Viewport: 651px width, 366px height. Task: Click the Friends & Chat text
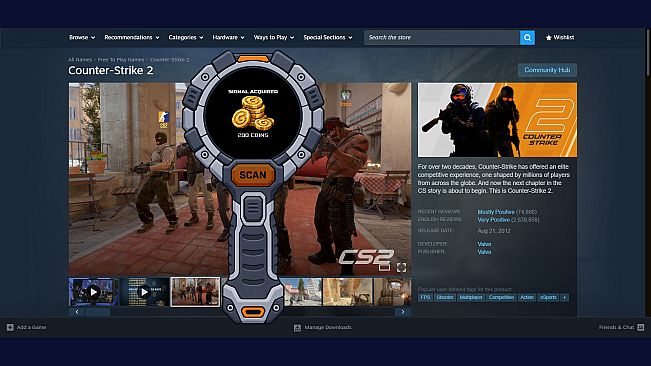pyautogui.click(x=616, y=327)
